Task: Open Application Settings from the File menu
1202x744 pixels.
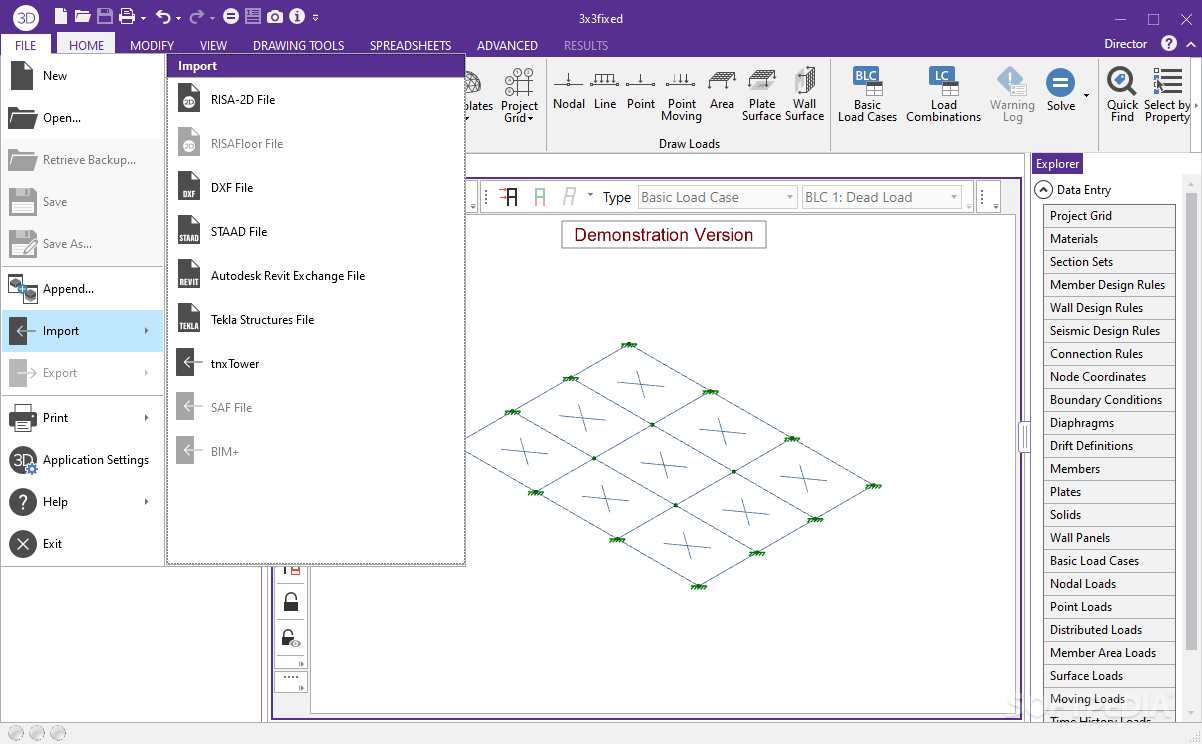Action: (x=82, y=460)
